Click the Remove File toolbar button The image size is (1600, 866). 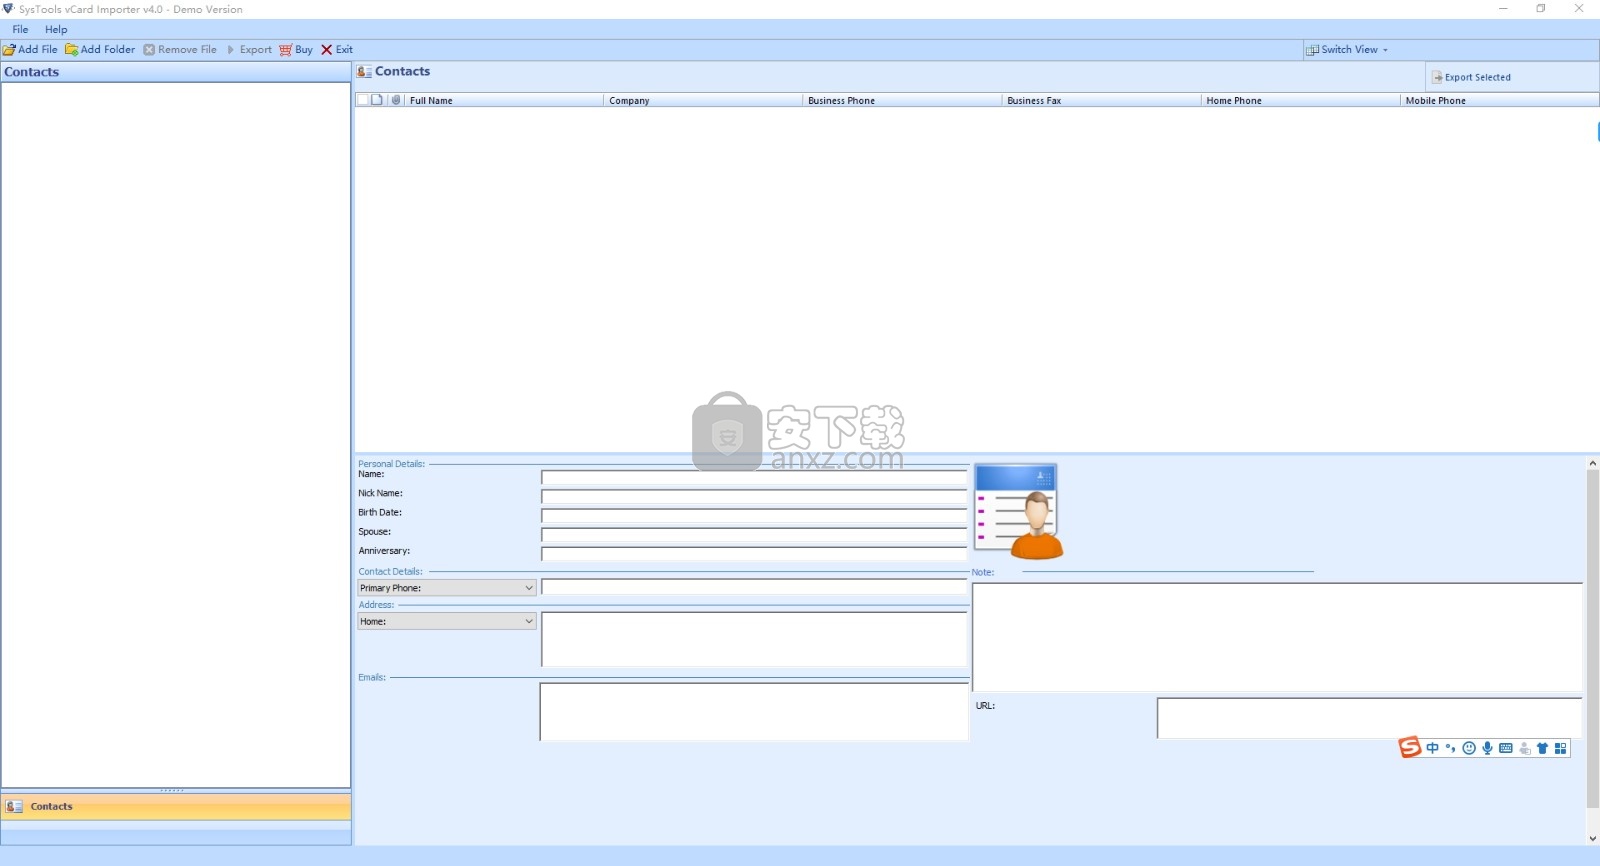point(180,49)
